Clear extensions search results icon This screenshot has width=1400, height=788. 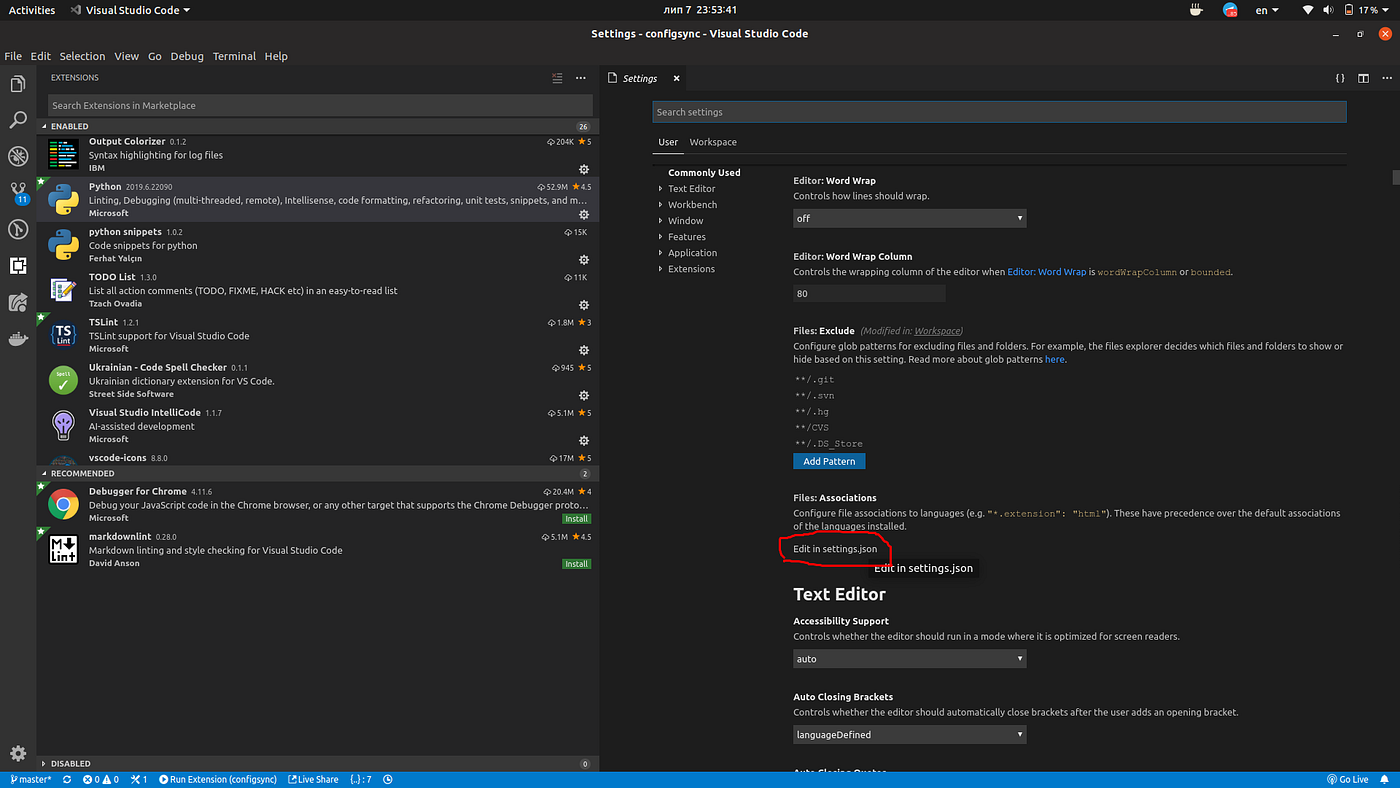[557, 78]
